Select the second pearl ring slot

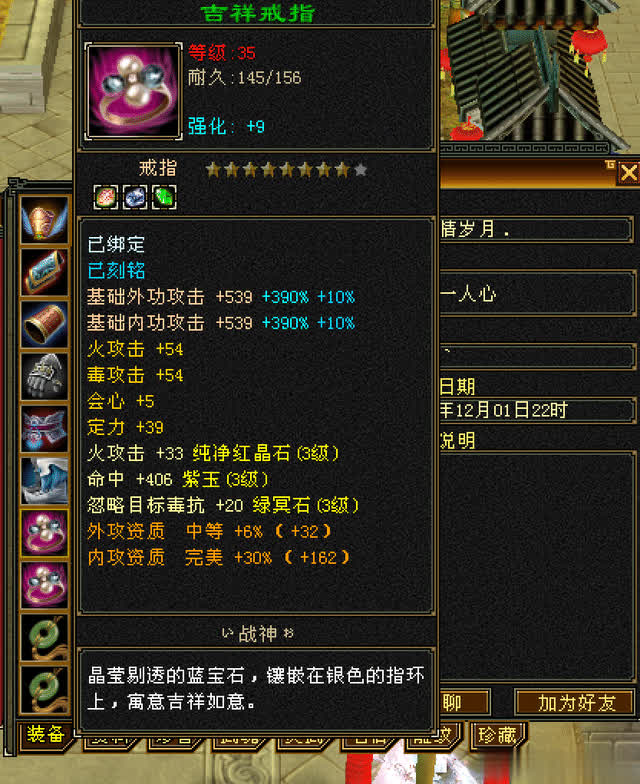coord(44,585)
